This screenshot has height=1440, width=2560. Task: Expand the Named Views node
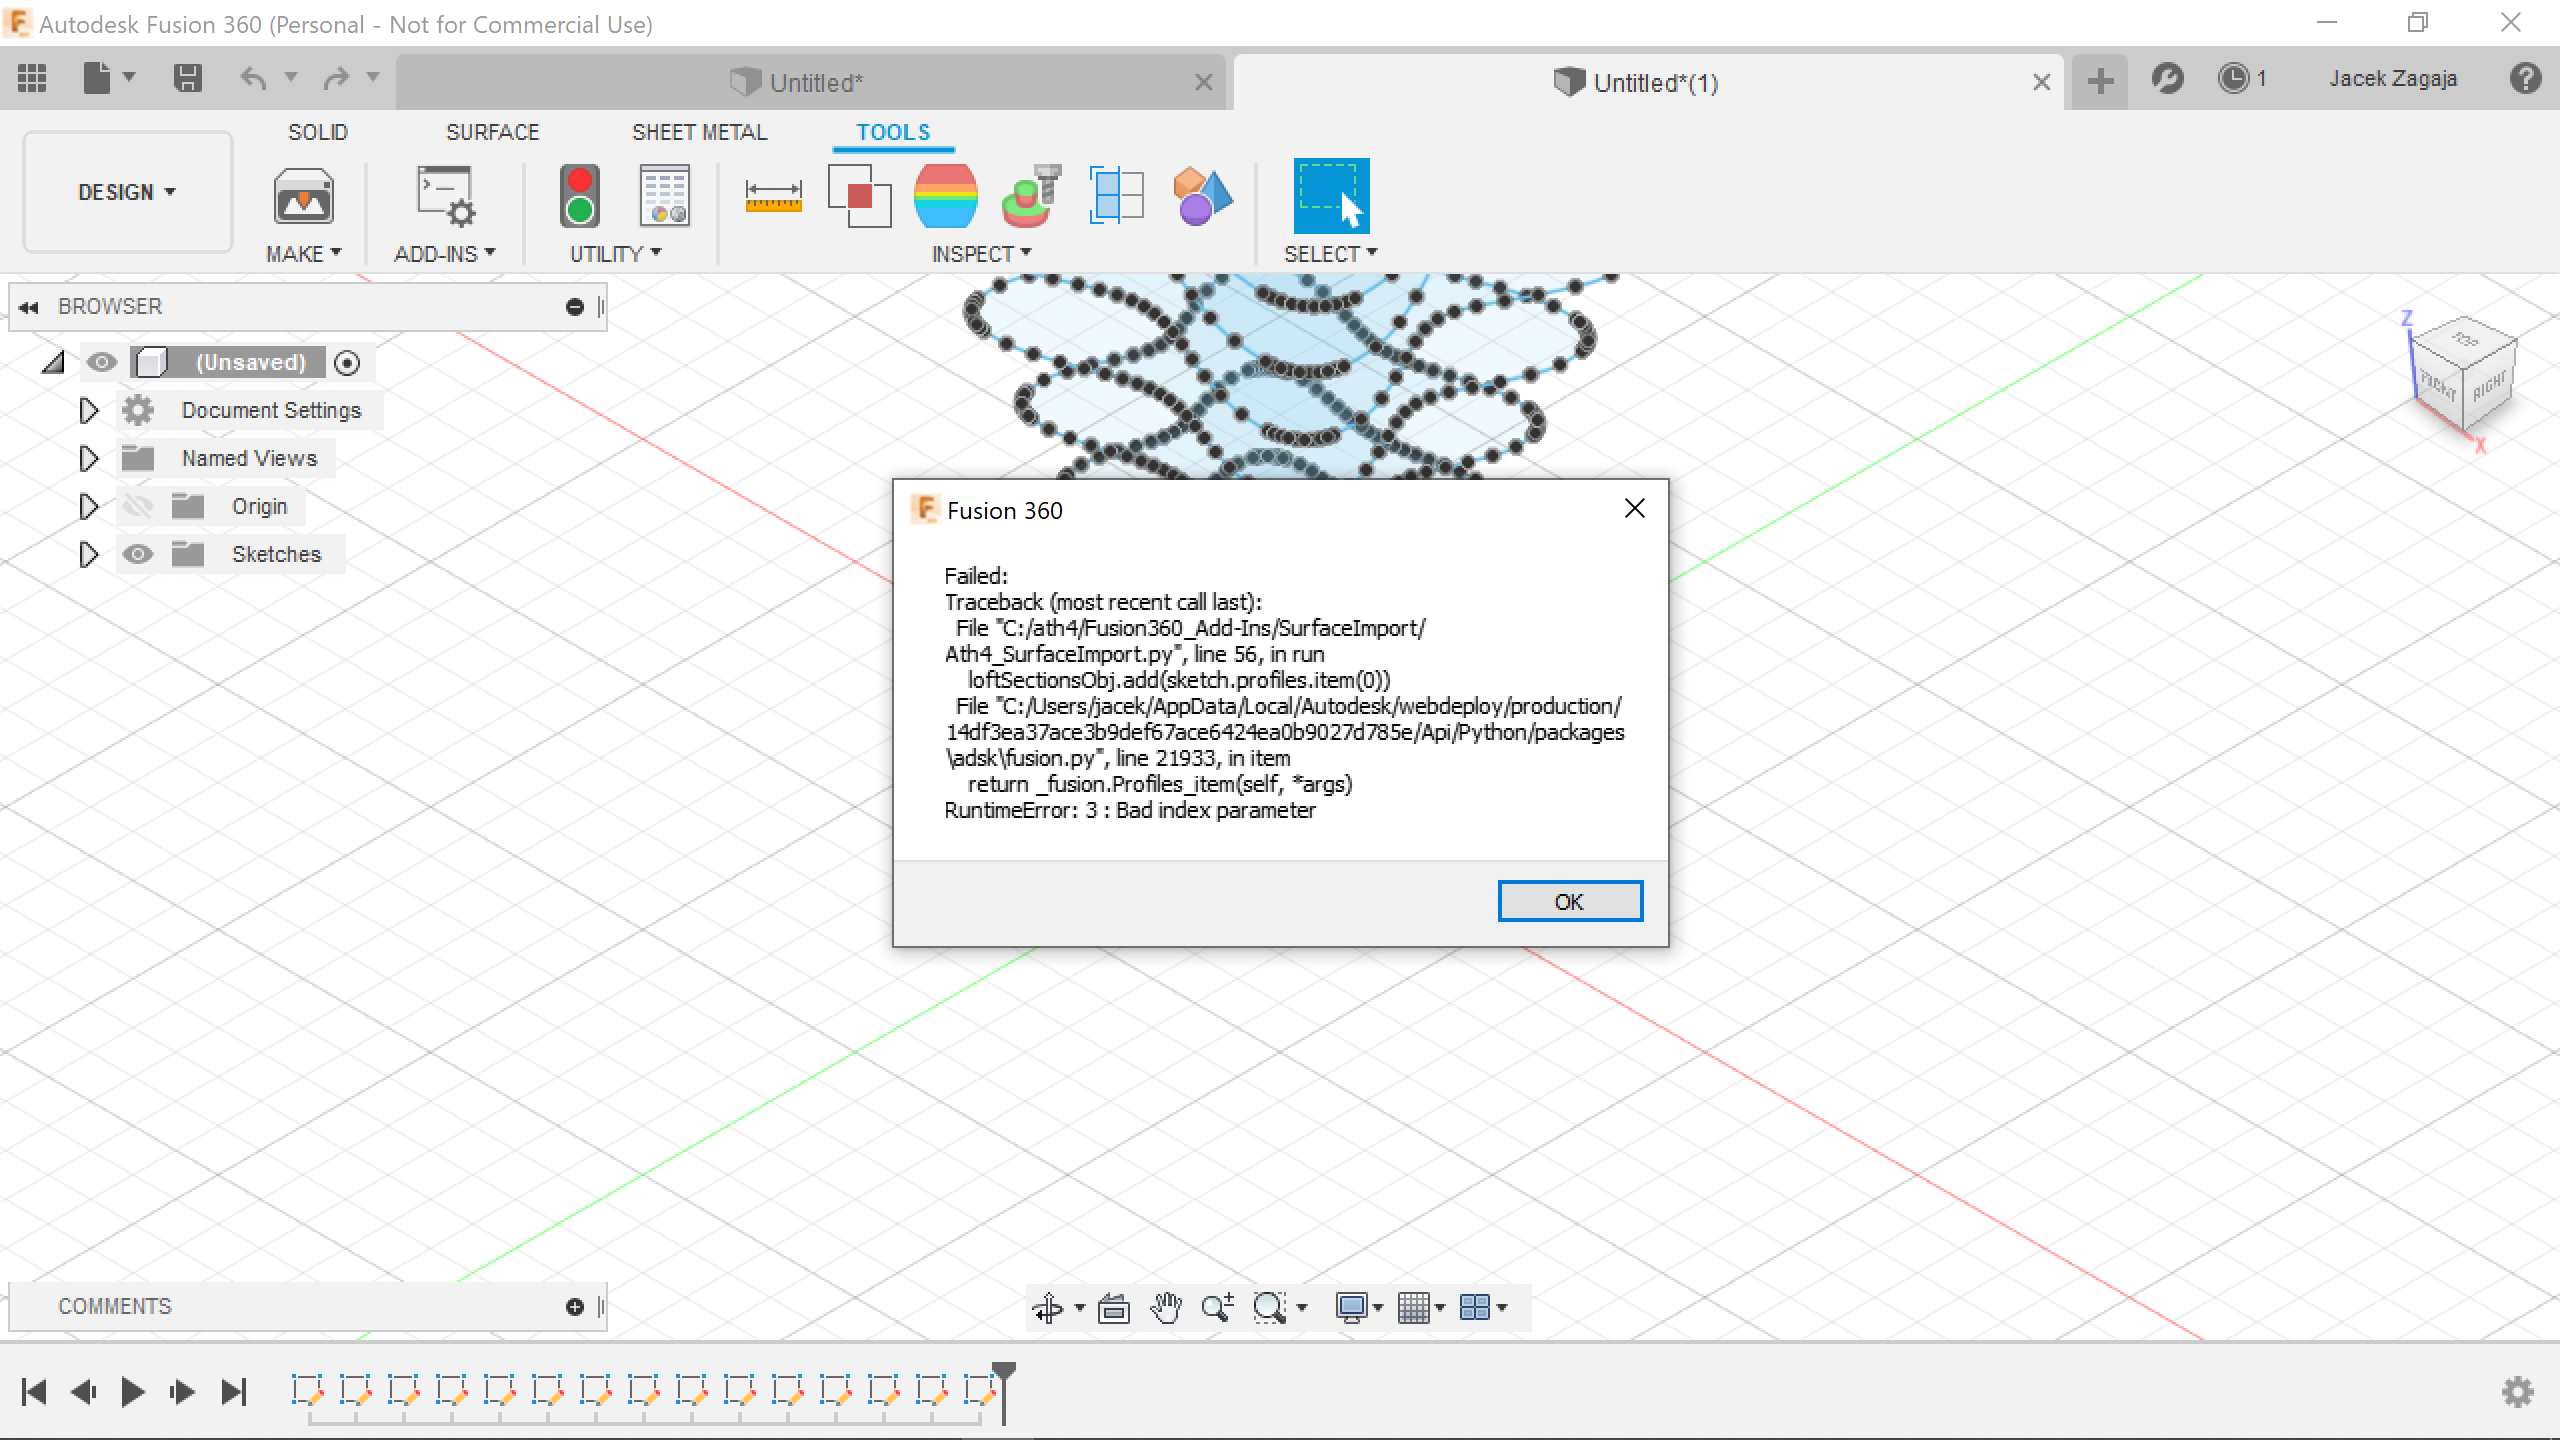tap(88, 458)
